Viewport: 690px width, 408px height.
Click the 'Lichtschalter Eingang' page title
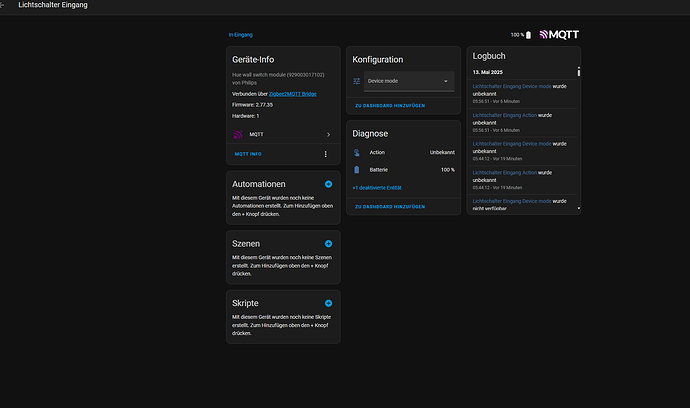pos(53,5)
